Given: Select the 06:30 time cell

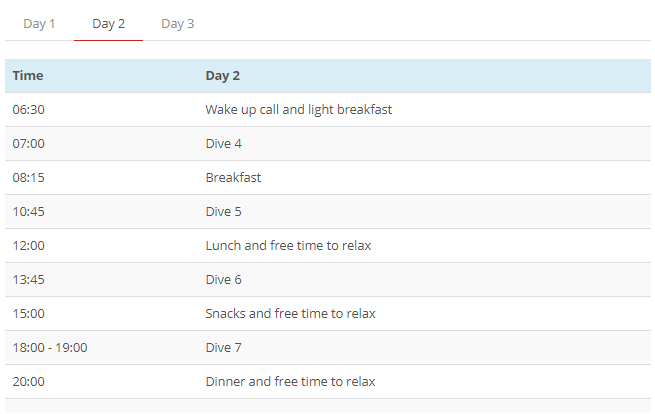Looking at the screenshot, I should coord(28,109).
